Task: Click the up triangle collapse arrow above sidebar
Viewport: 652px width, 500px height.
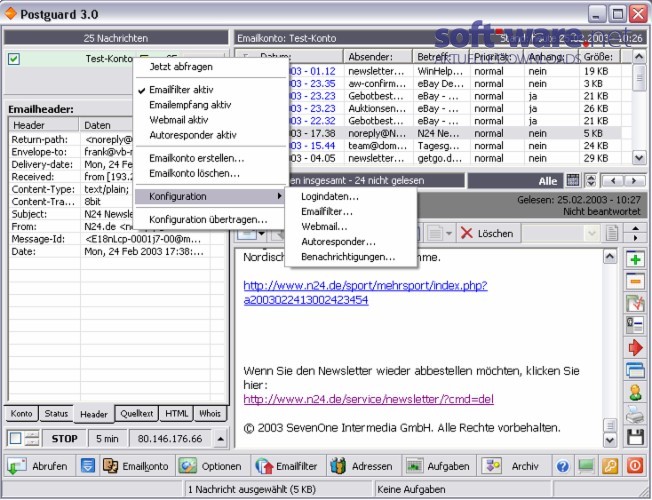Action: [x=635, y=228]
